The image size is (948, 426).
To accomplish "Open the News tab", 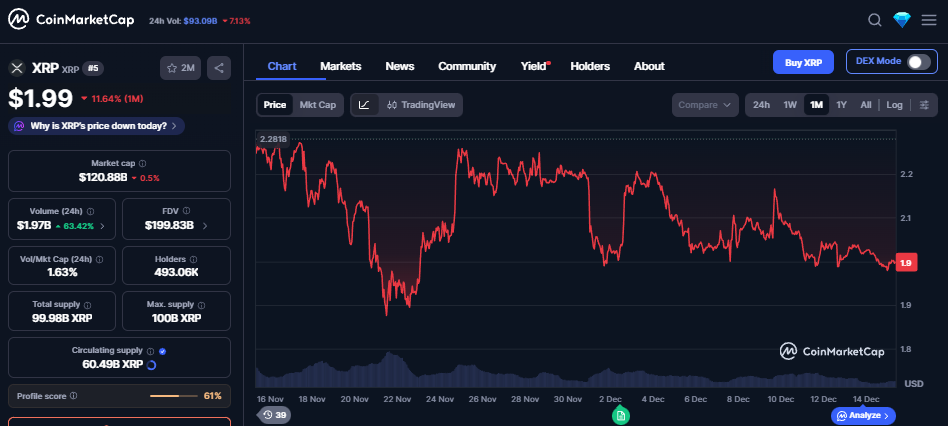I will click(400, 66).
